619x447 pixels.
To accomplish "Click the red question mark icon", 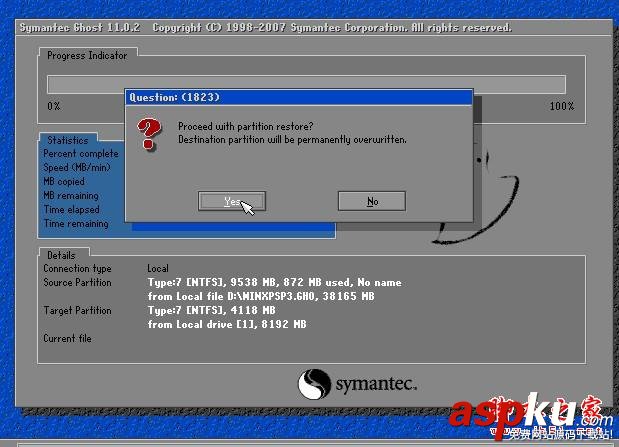I will coord(149,134).
